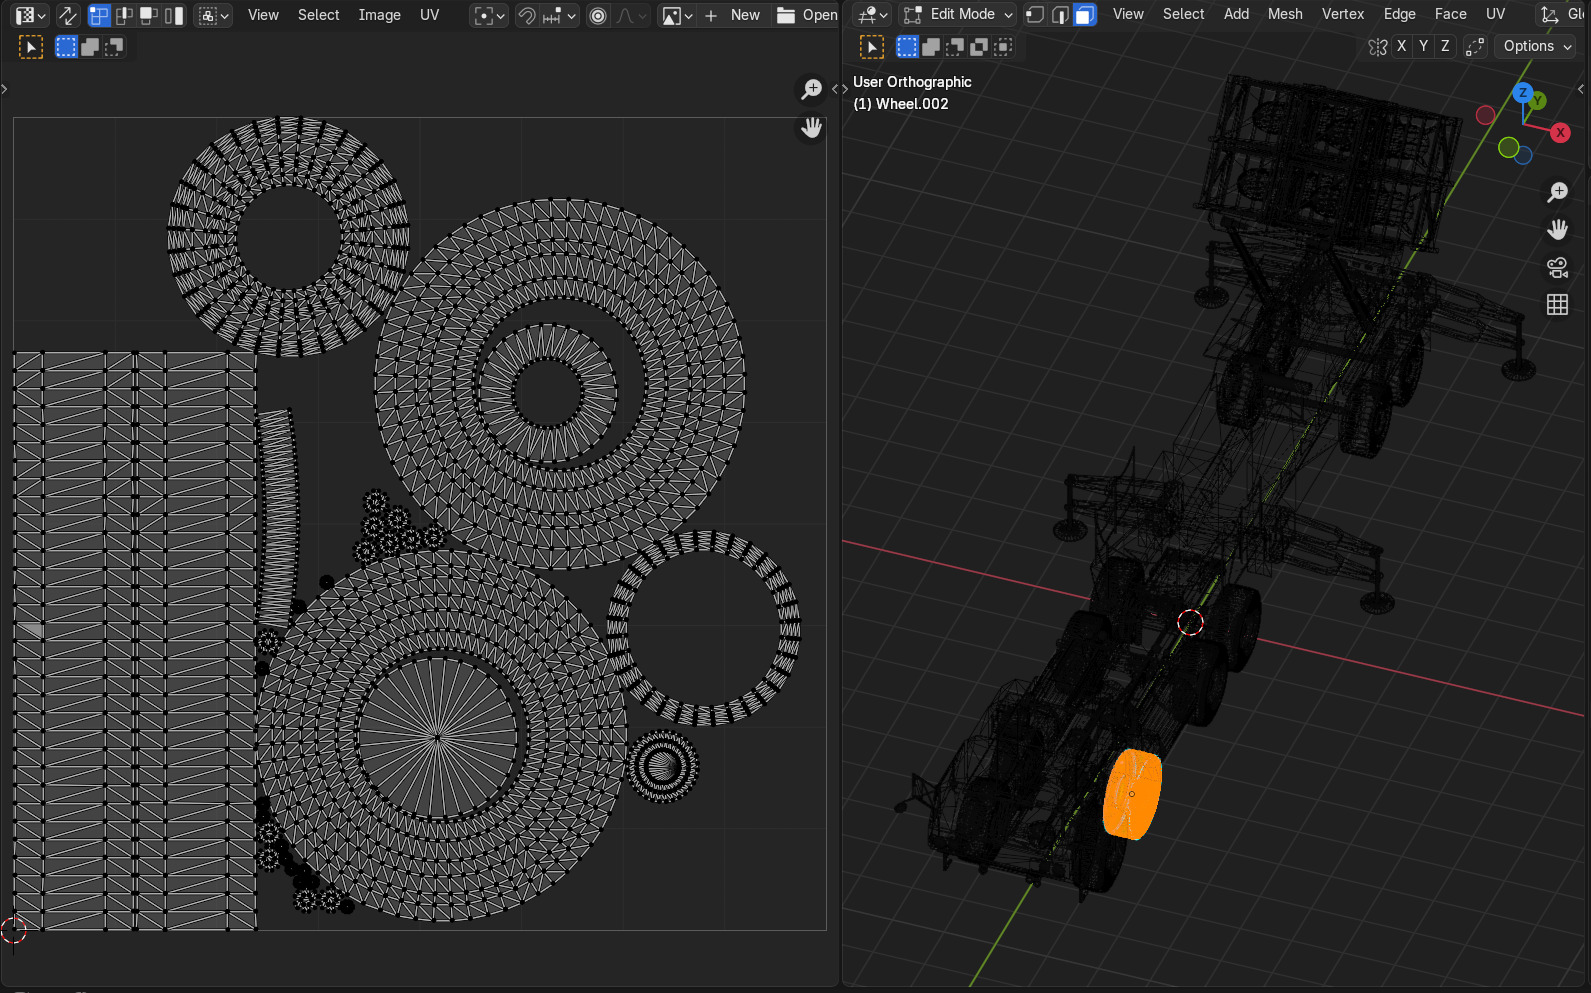Toggle X axis mesh mirror

click(1402, 46)
